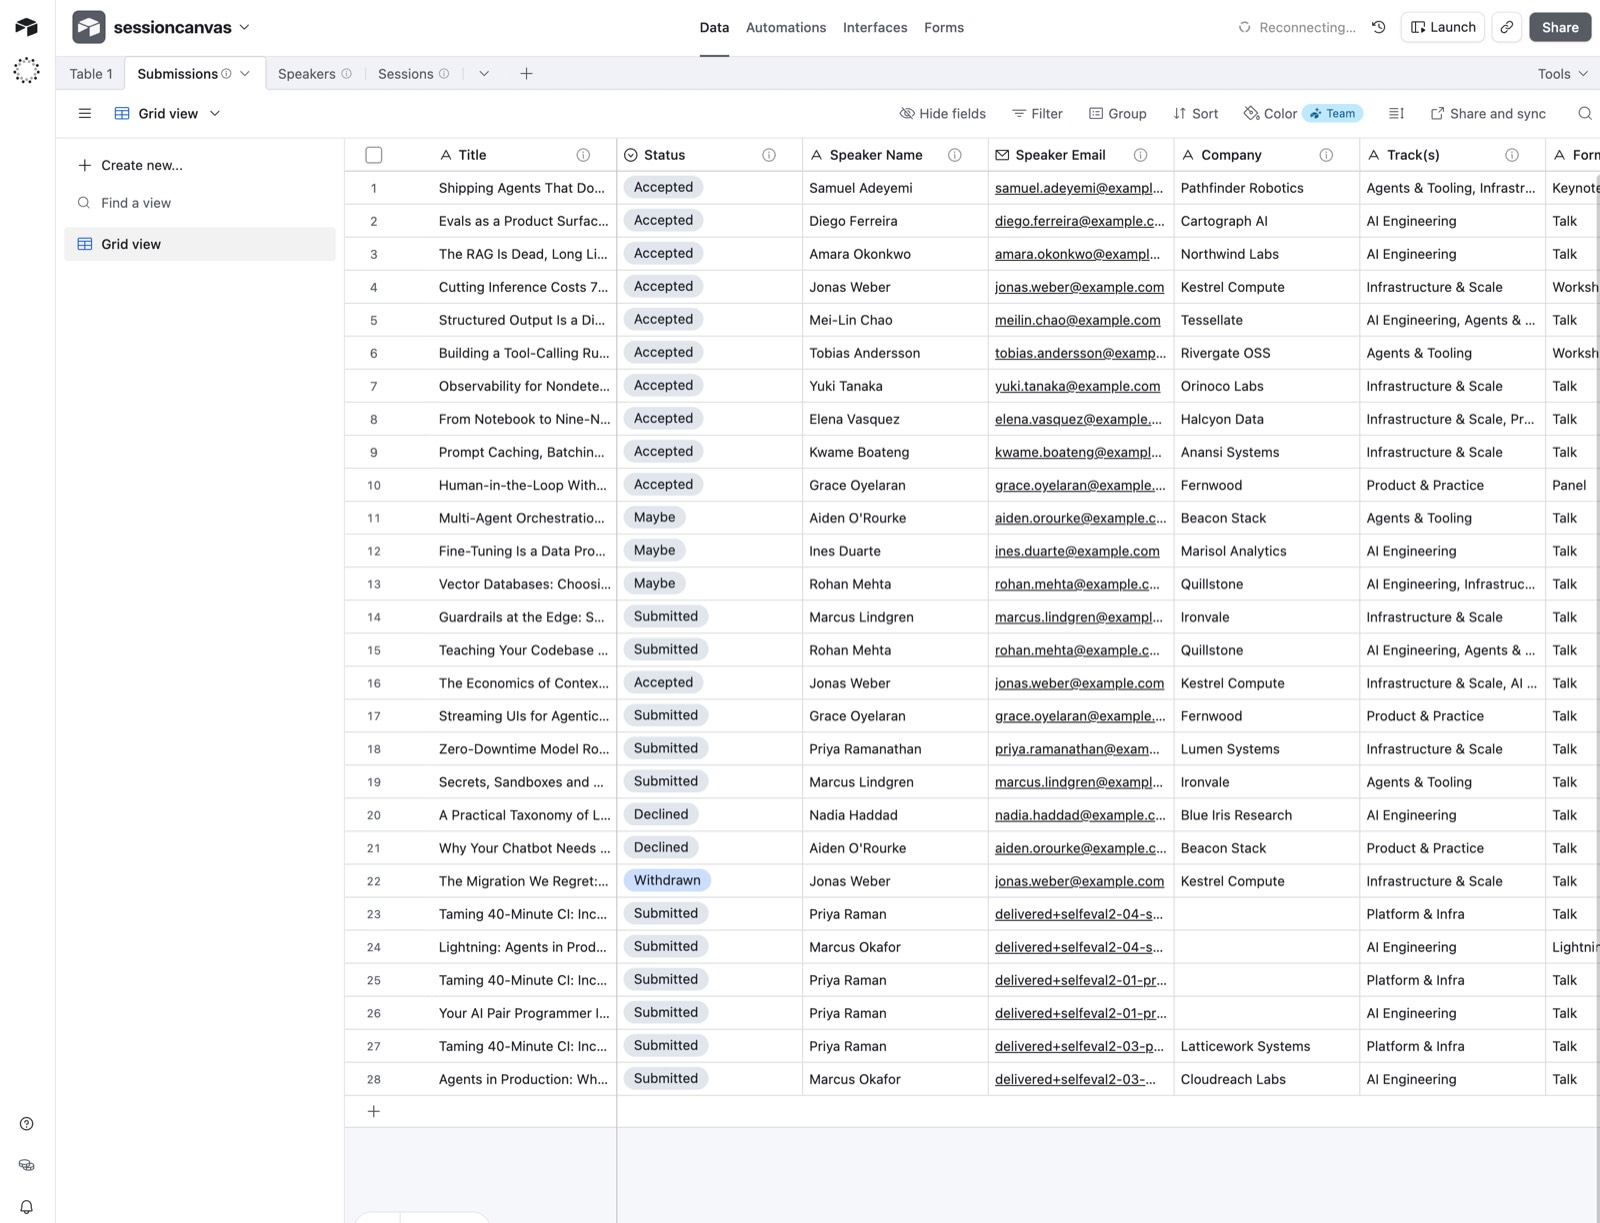
Task: Click Create new view
Action: tap(130, 165)
